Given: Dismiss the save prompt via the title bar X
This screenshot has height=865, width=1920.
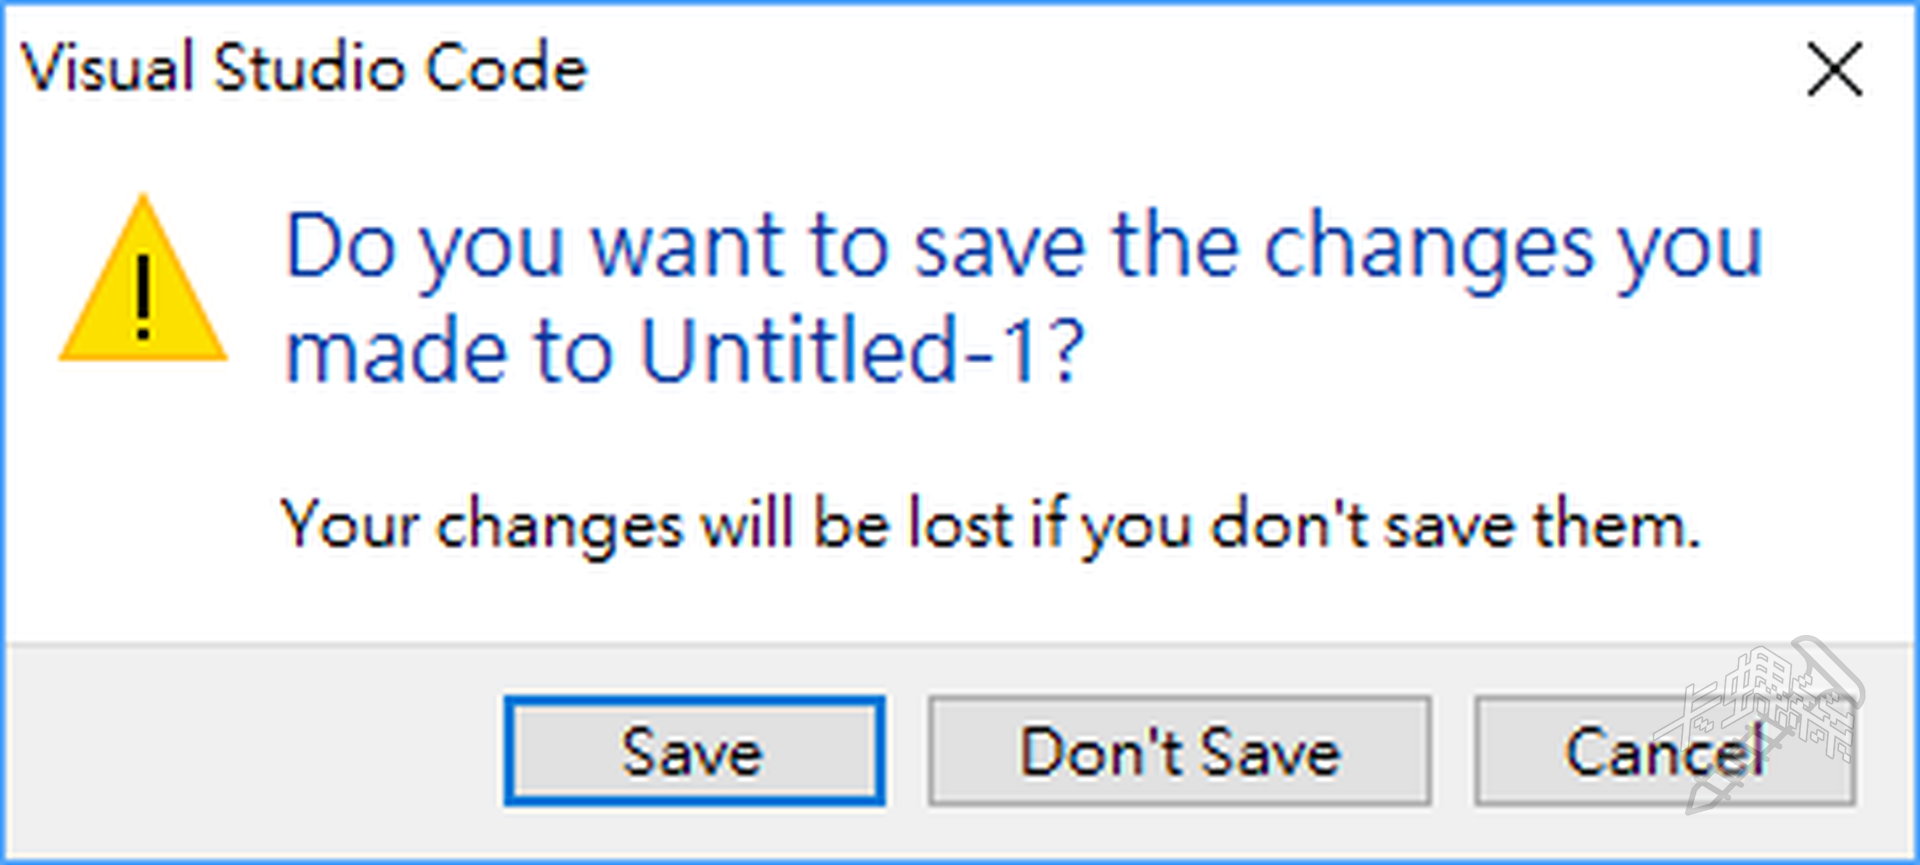Looking at the screenshot, I should [x=1834, y=70].
